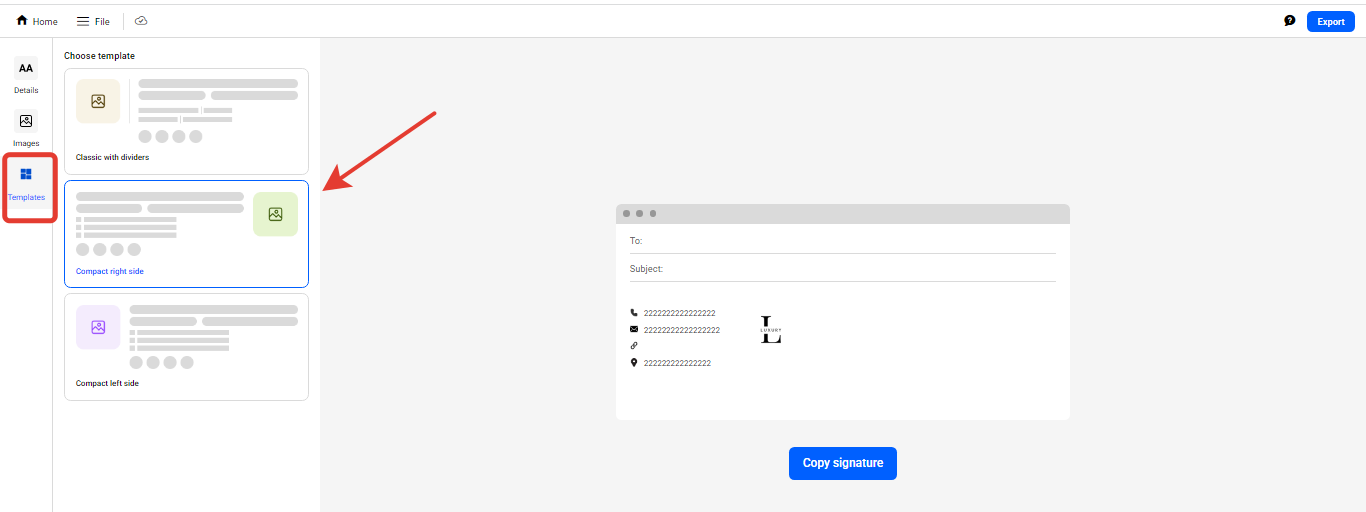The width and height of the screenshot is (1366, 512).
Task: Pick the Compact left side template
Action: [186, 346]
